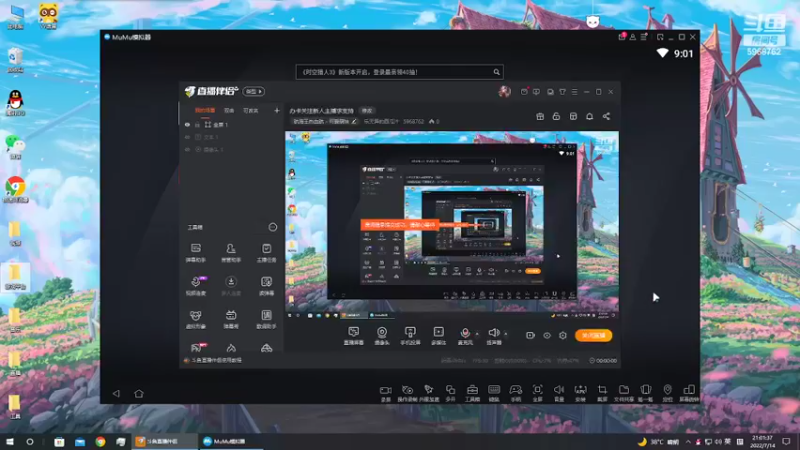Click the share icon above the preview

coord(606,117)
